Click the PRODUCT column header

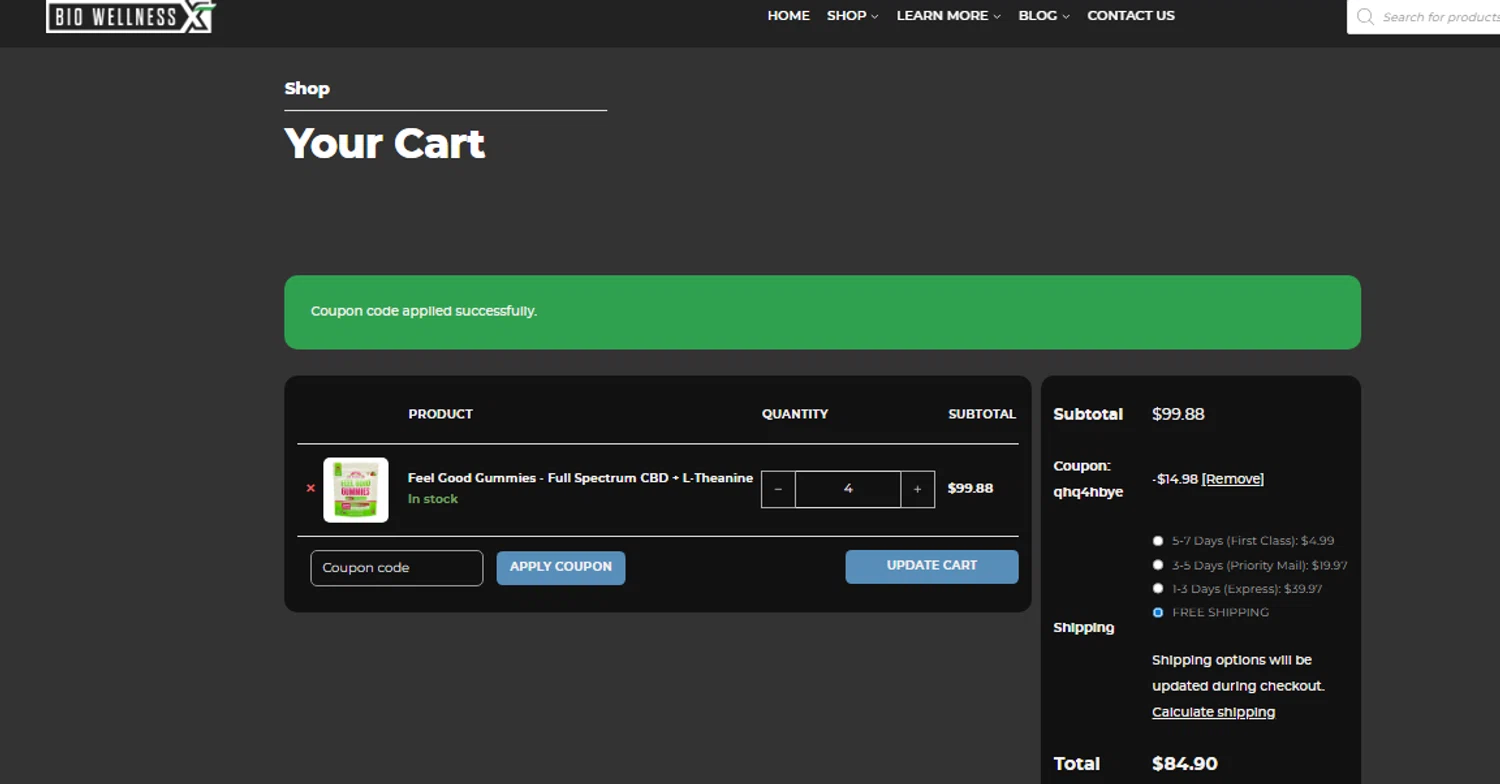pos(440,414)
